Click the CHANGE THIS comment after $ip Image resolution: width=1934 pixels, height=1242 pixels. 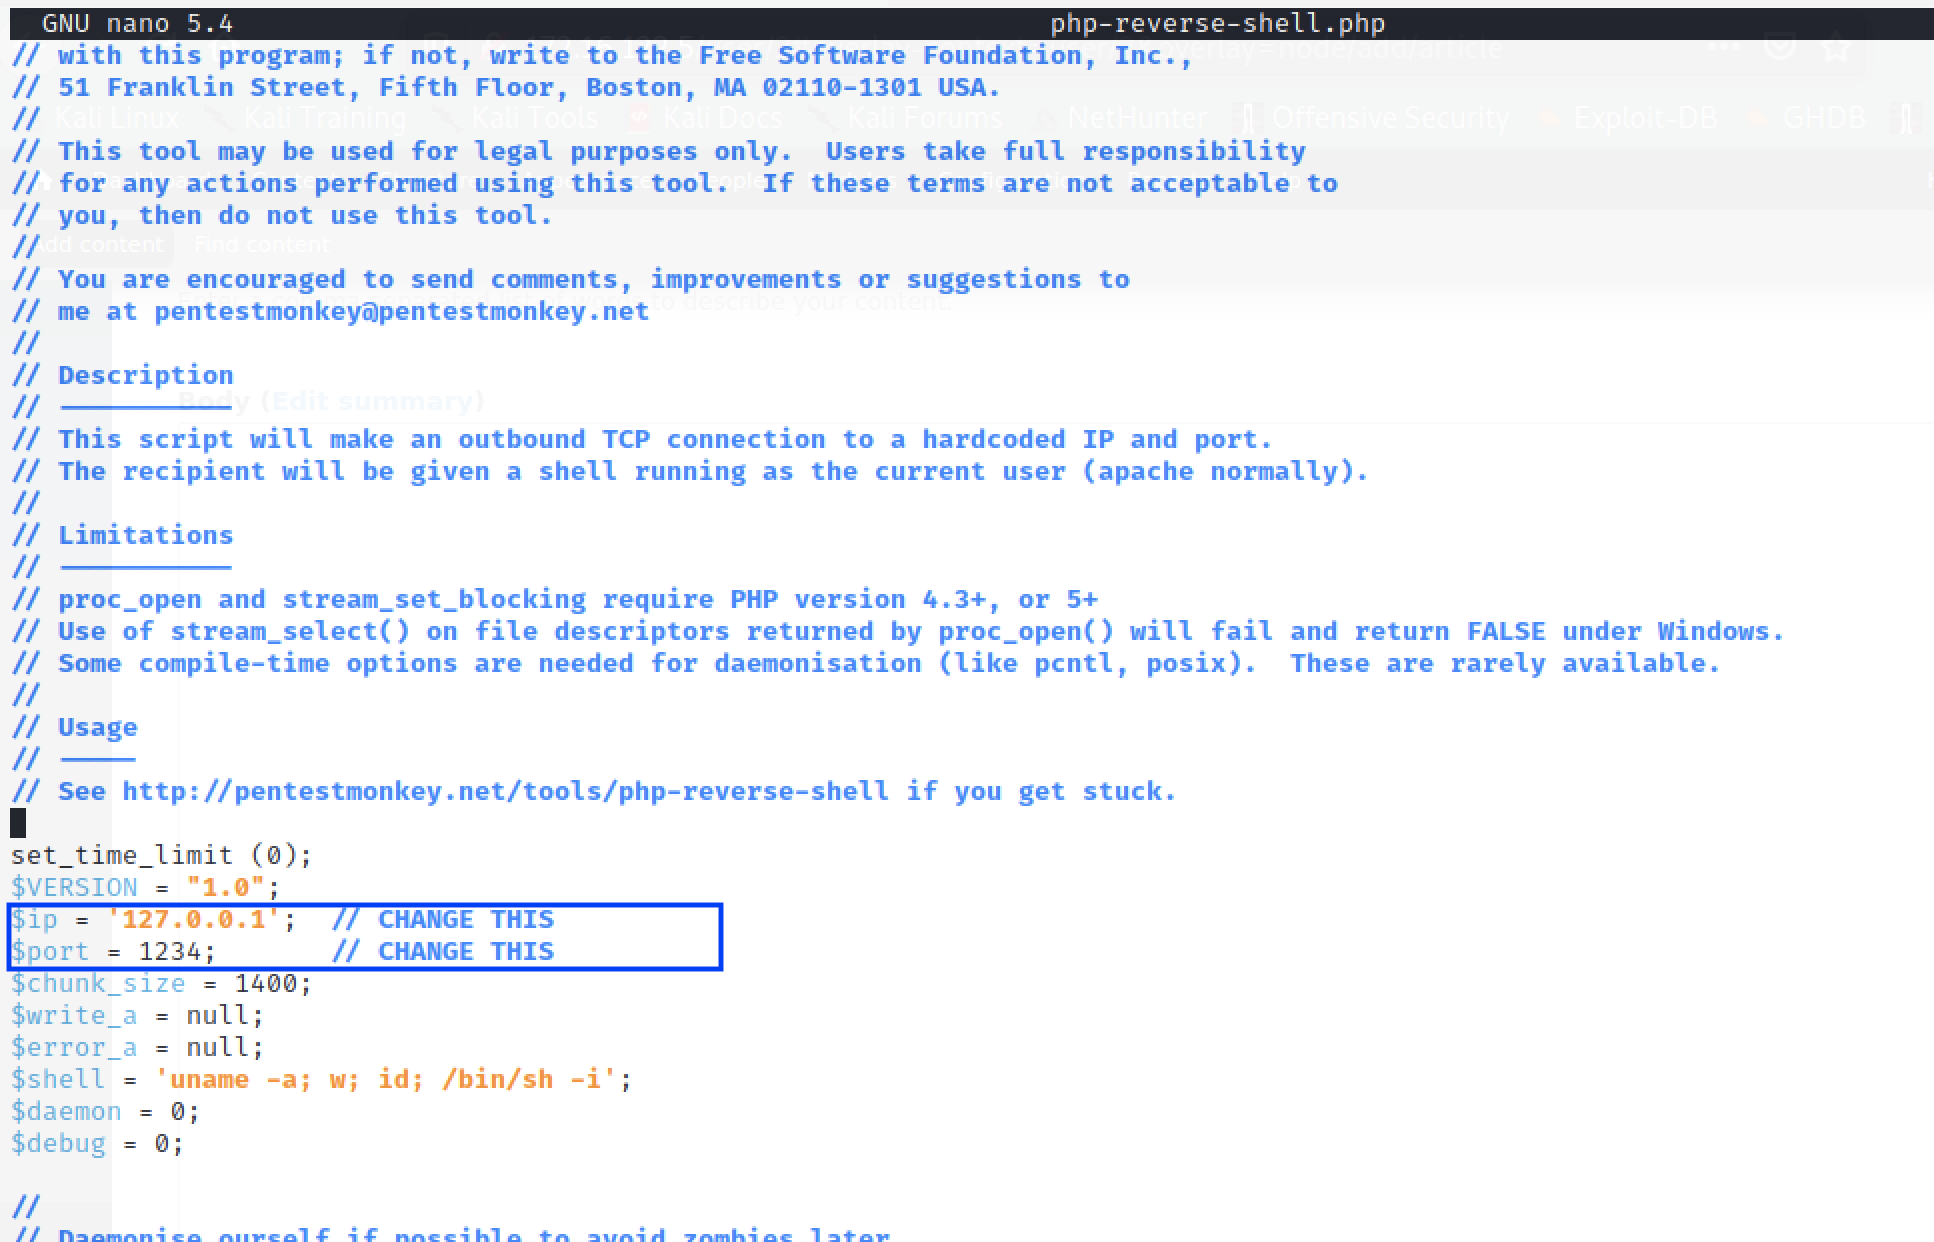441,919
